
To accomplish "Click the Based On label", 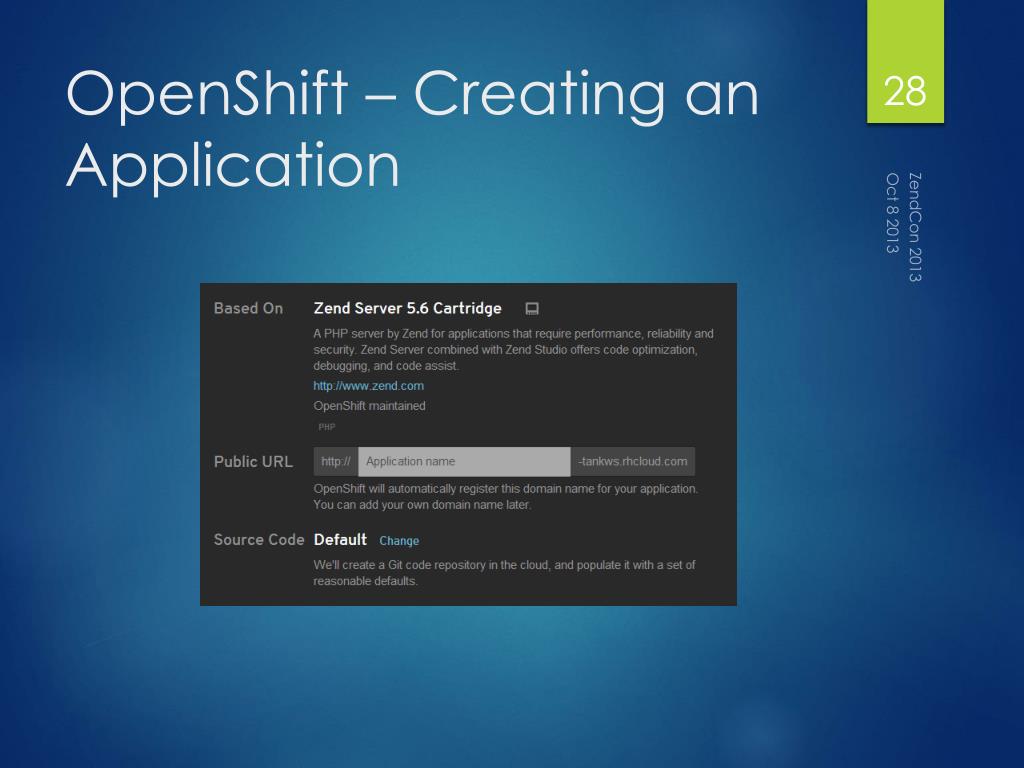I will (x=248, y=308).
